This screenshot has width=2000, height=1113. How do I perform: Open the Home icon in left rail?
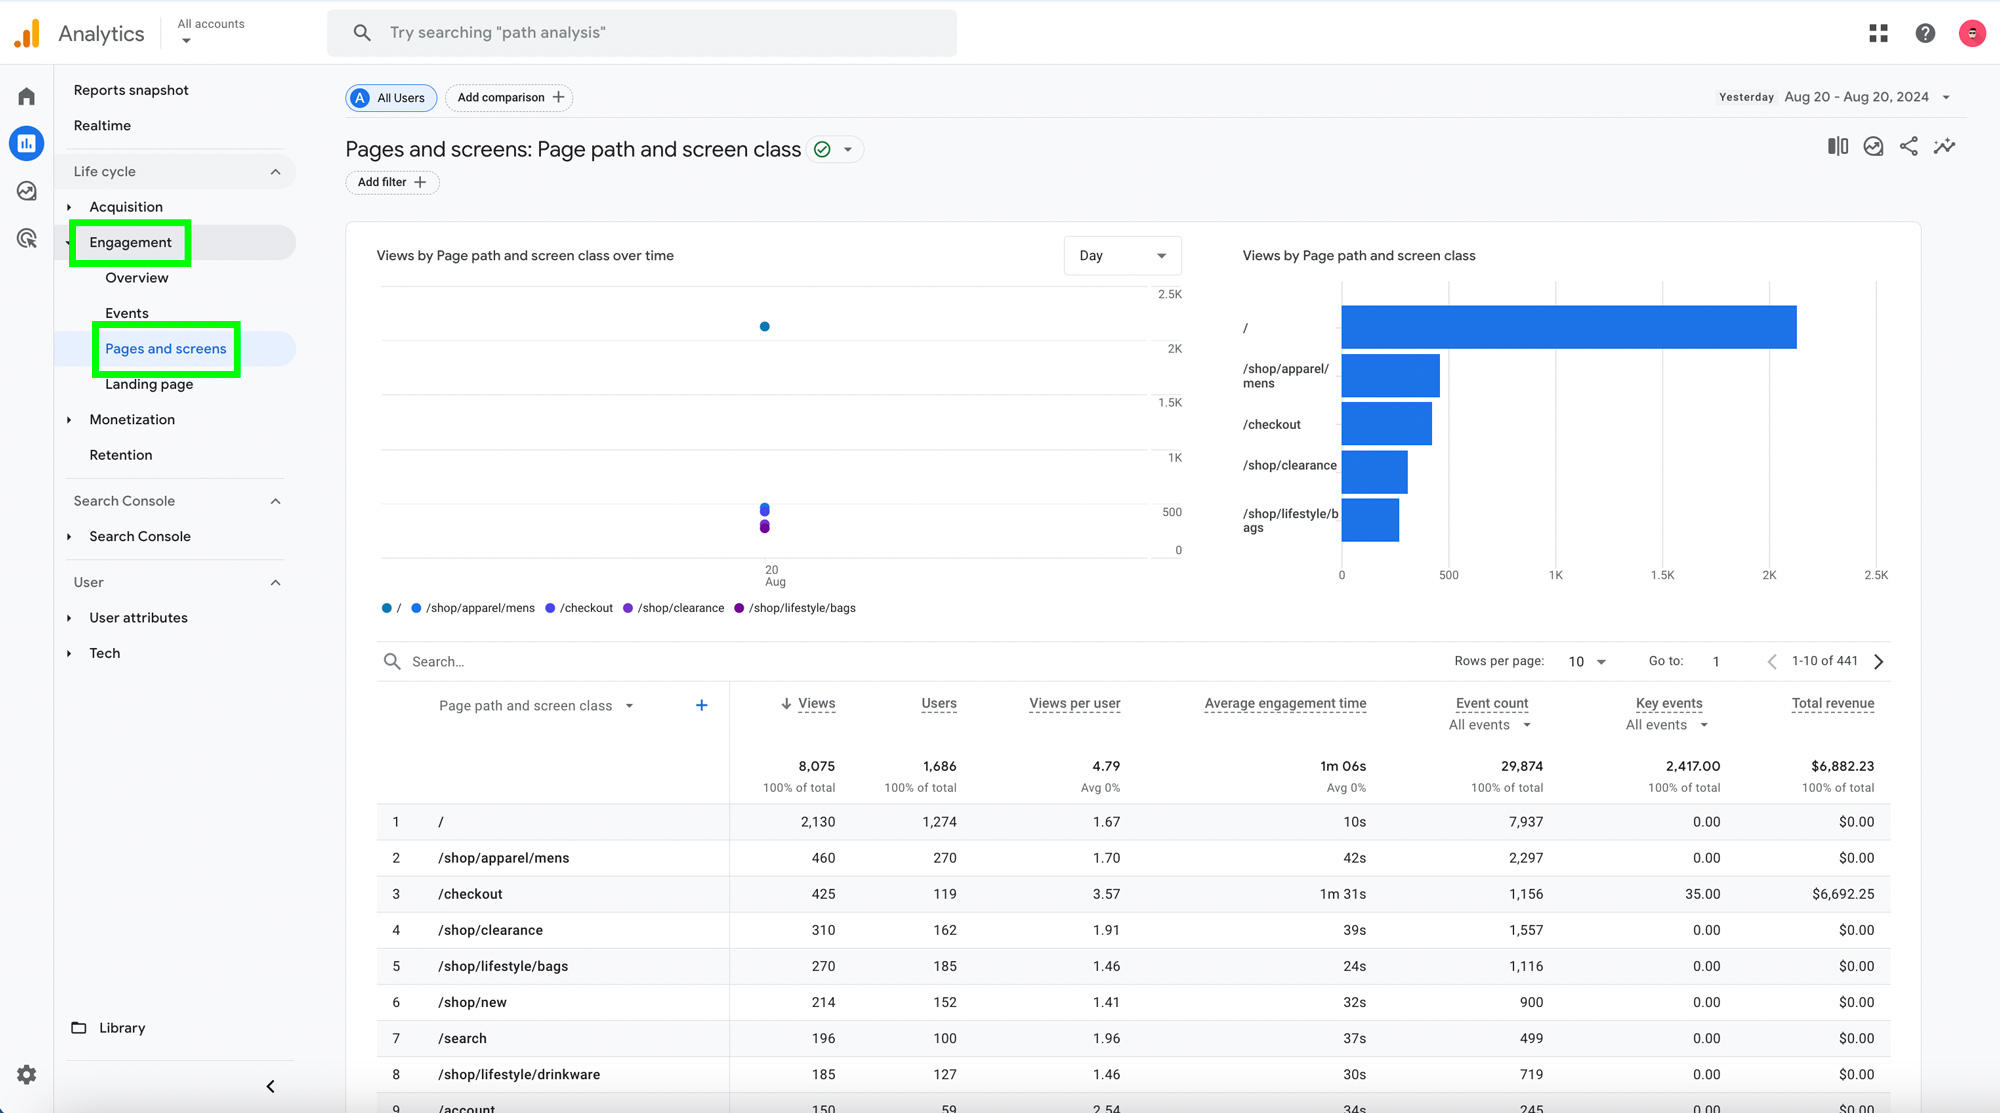[x=27, y=97]
